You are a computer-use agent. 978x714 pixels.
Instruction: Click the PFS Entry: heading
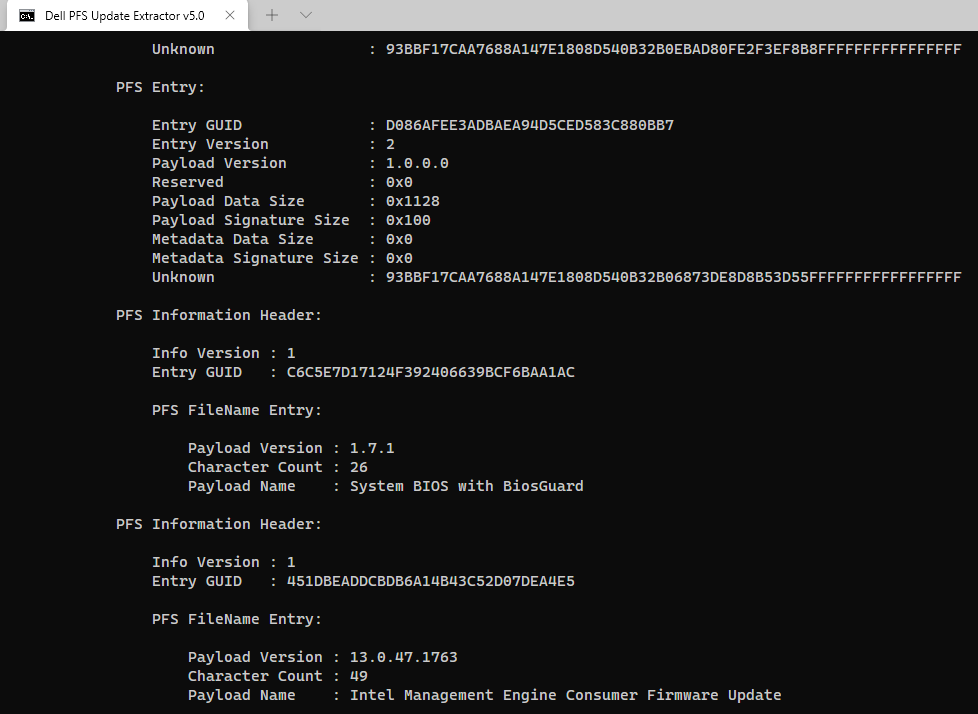coord(160,87)
